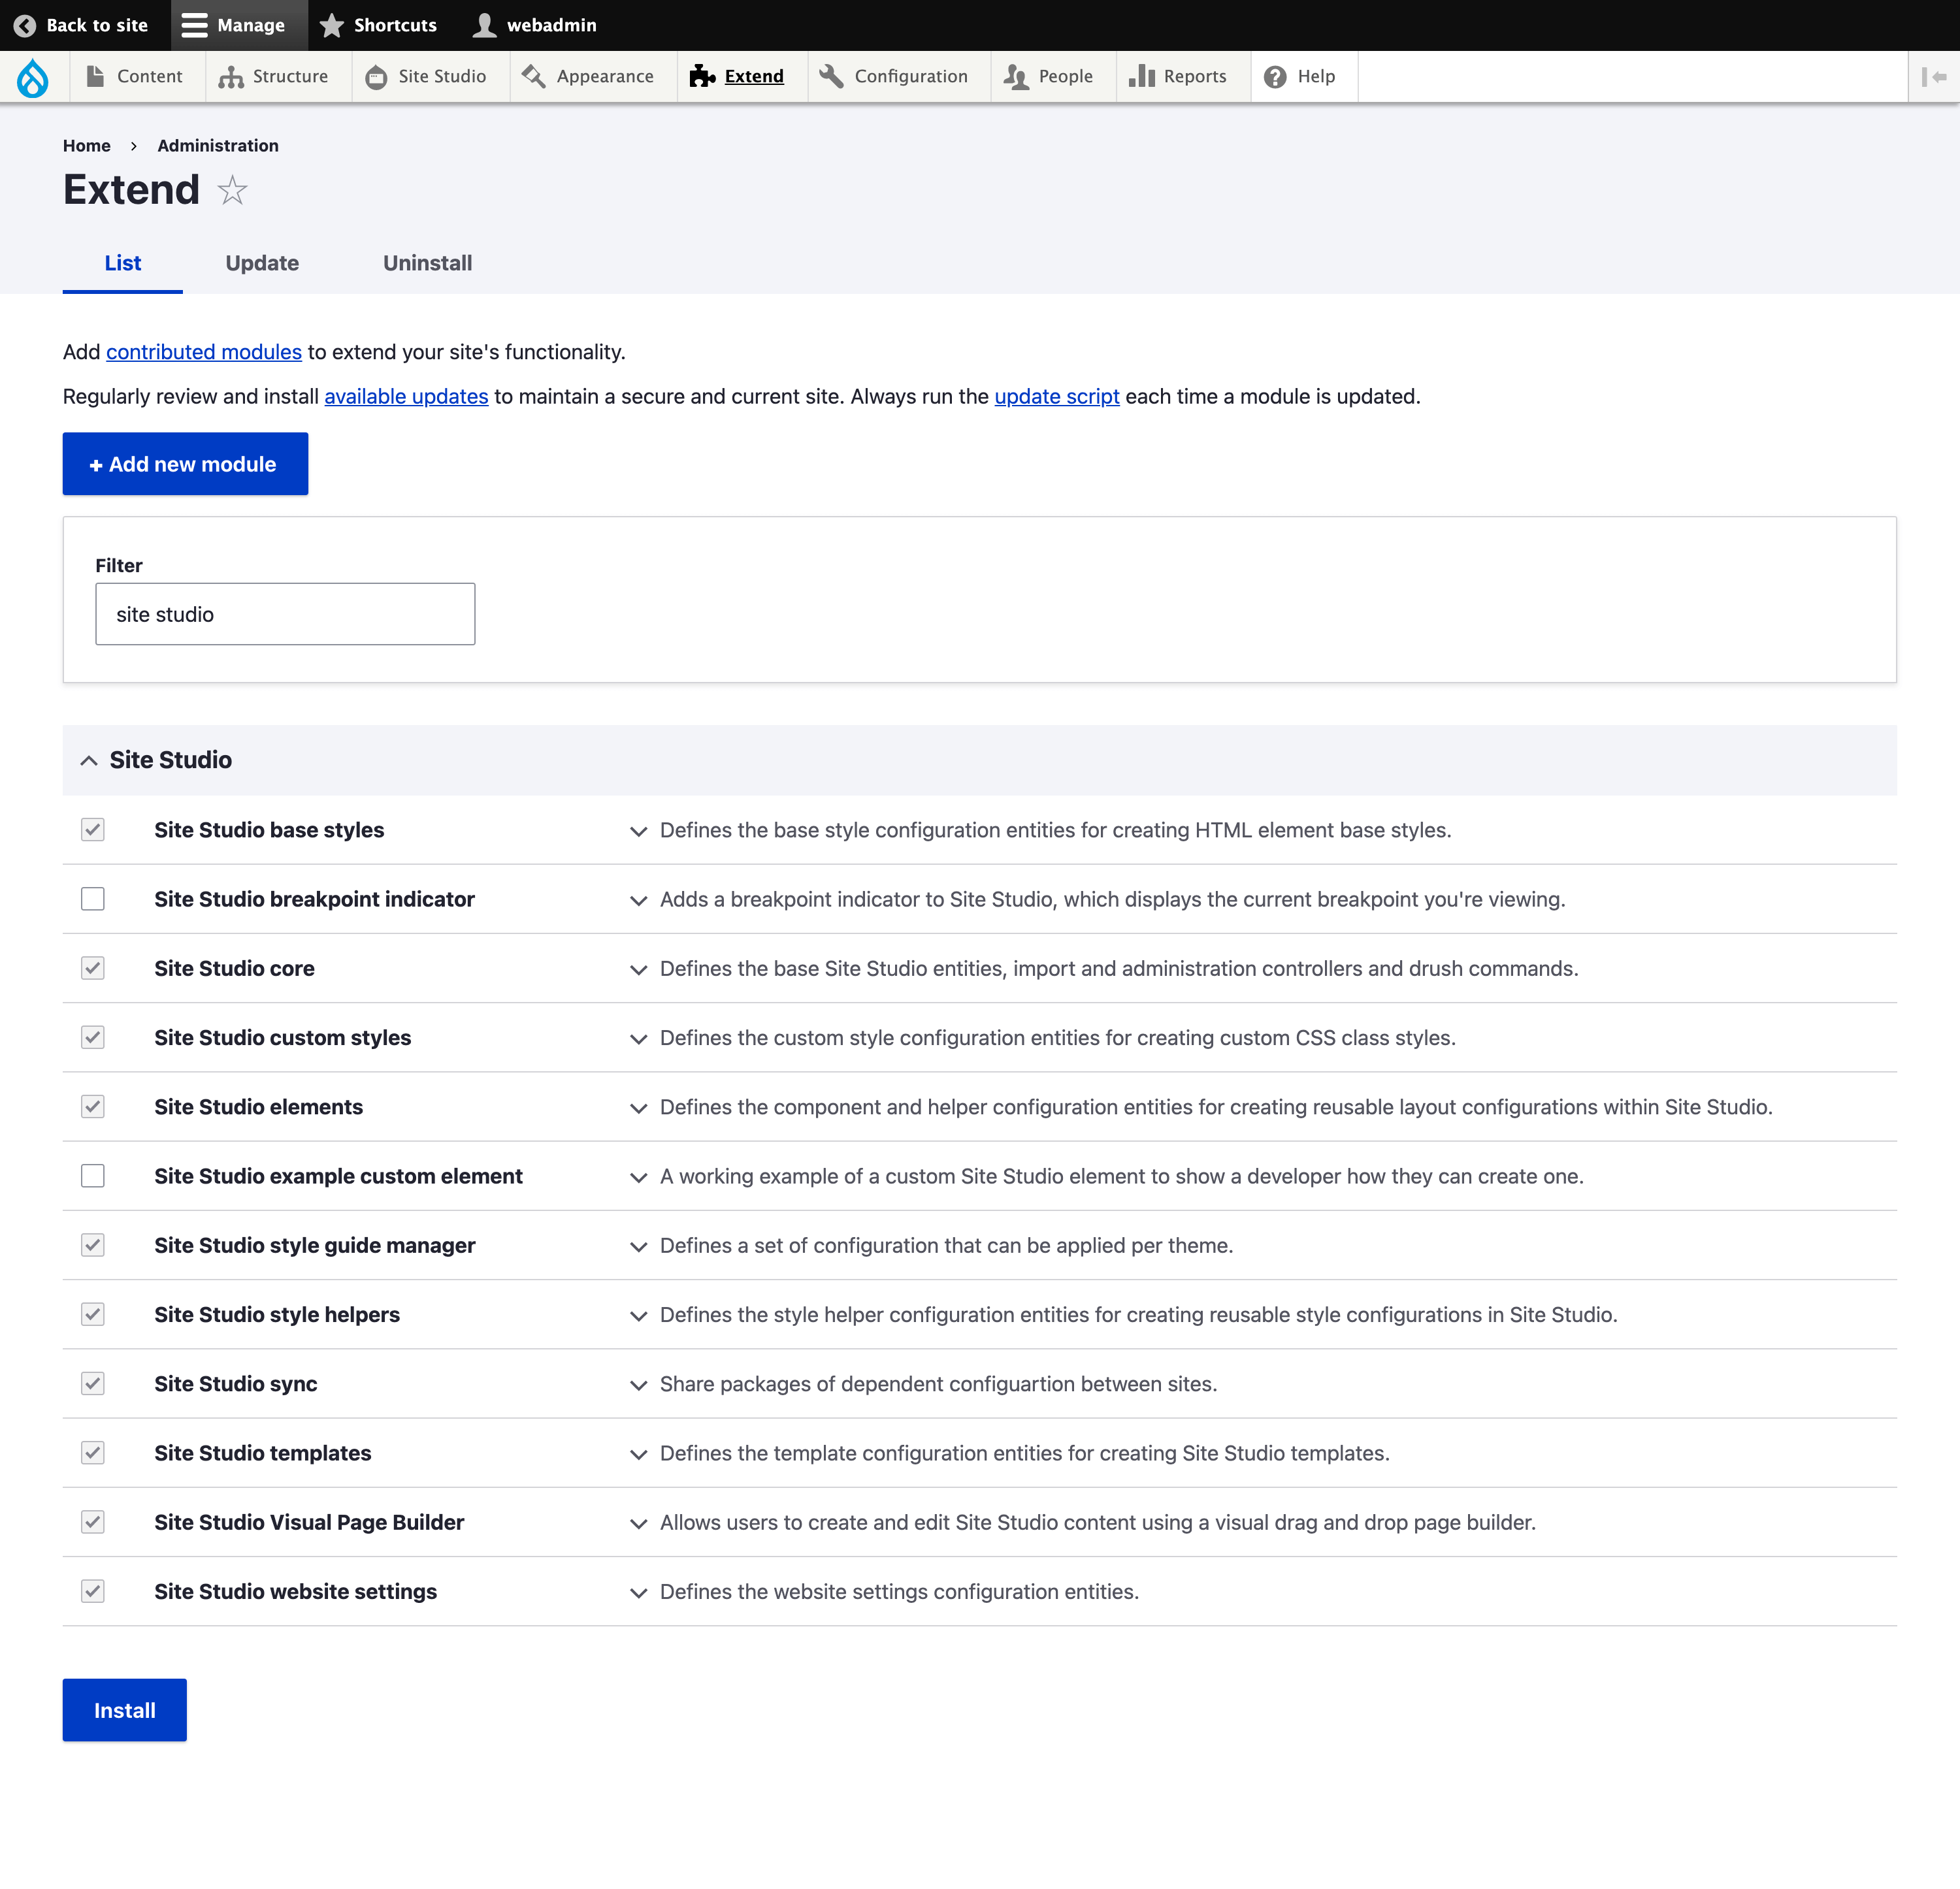Screen dimensions: 1960x1889
Task: Expand Site Studio elements description details
Action: tap(638, 1109)
